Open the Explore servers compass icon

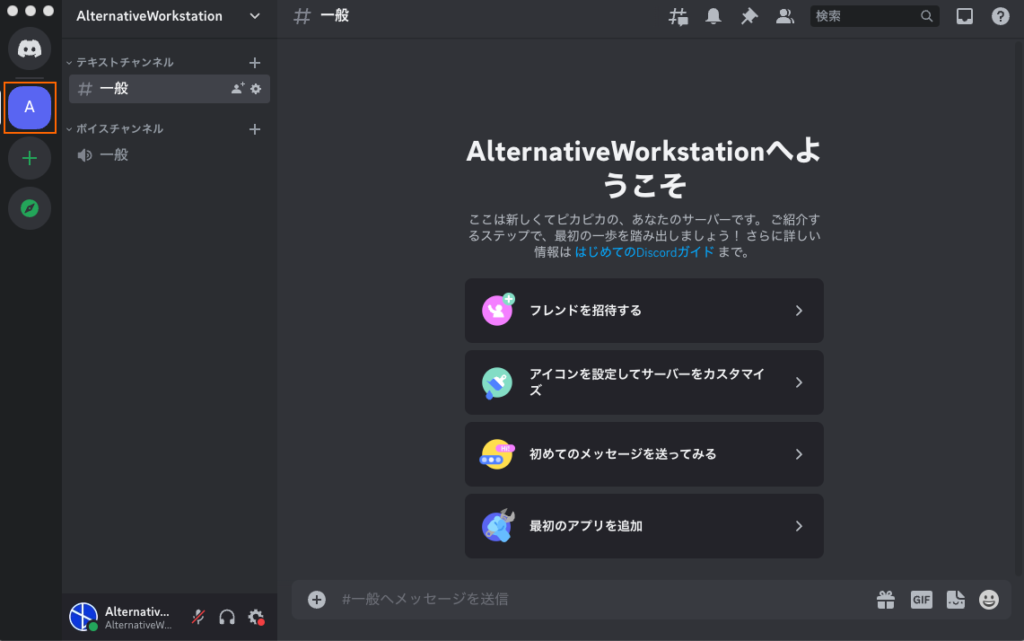[29, 209]
